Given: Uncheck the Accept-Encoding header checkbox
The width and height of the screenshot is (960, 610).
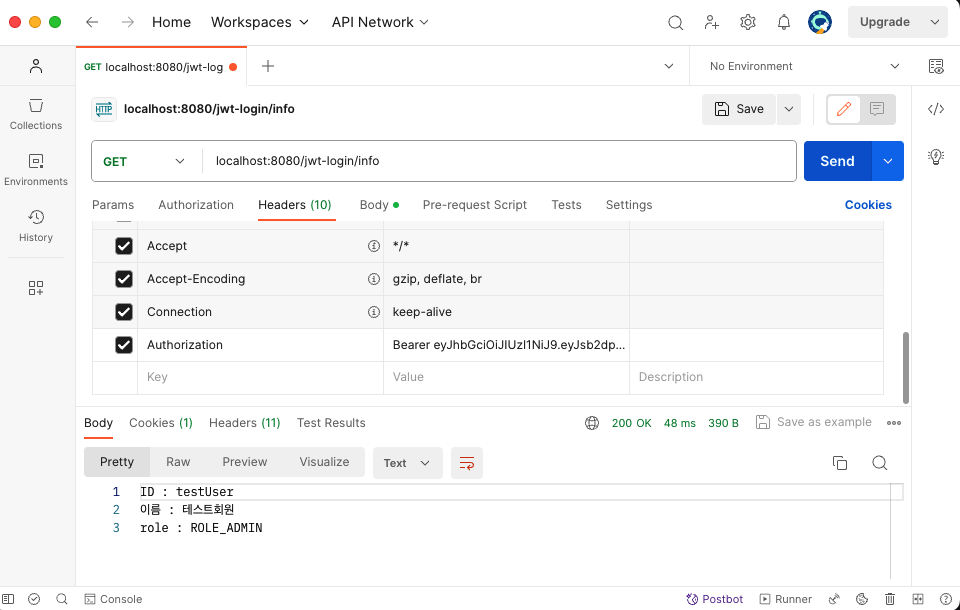Looking at the screenshot, I should pos(124,279).
